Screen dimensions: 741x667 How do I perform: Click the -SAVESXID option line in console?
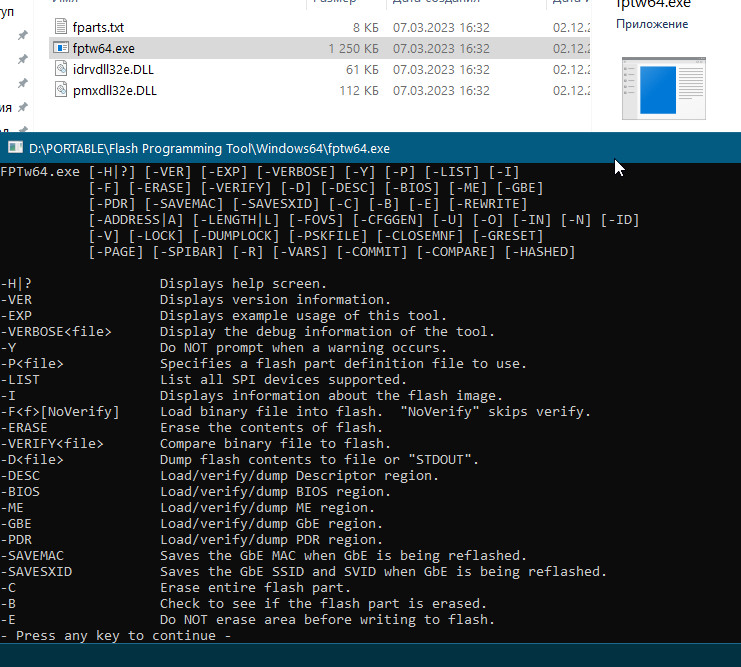(303, 572)
